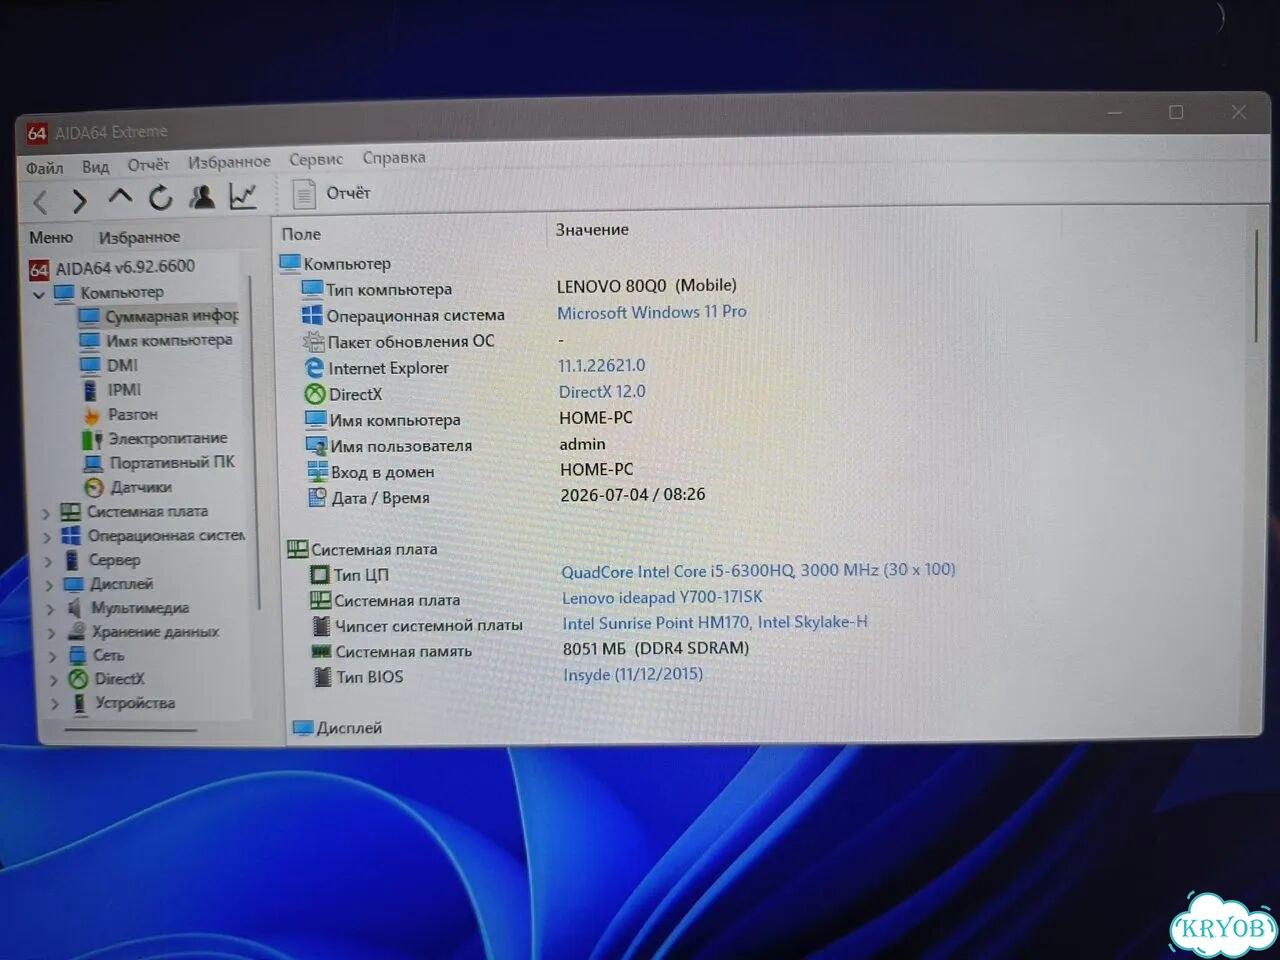The image size is (1280, 960).
Task: Select Имя компьютера in the sidebar tree
Action: pos(155,341)
